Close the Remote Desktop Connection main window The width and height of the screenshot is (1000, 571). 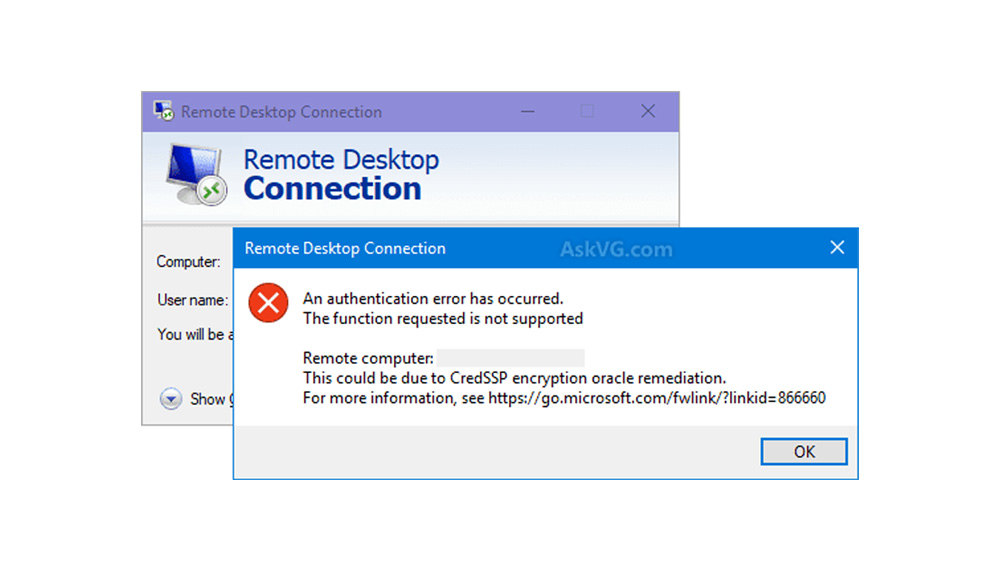pos(648,112)
